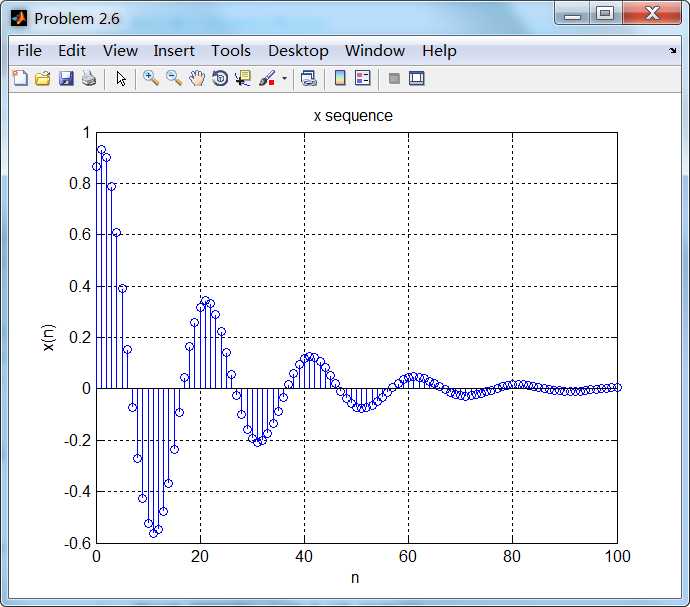Open the Edit menu
The width and height of the screenshot is (690, 607).
pos(72,51)
